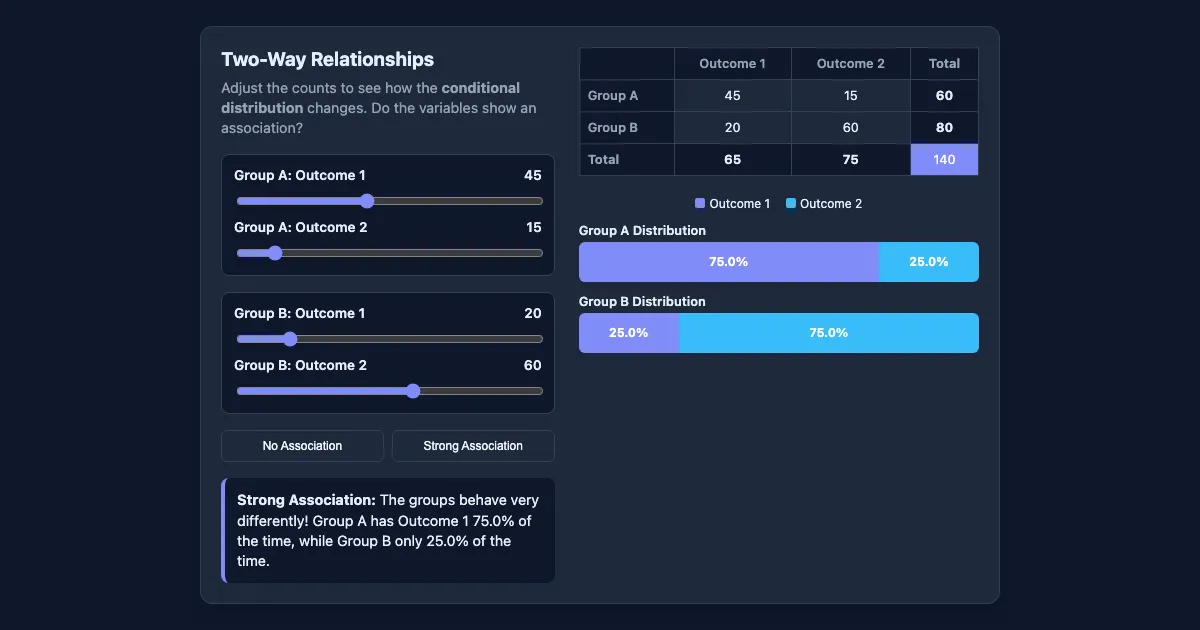
Task: Click the 75.0% segment in Group A Distribution
Action: (729, 262)
